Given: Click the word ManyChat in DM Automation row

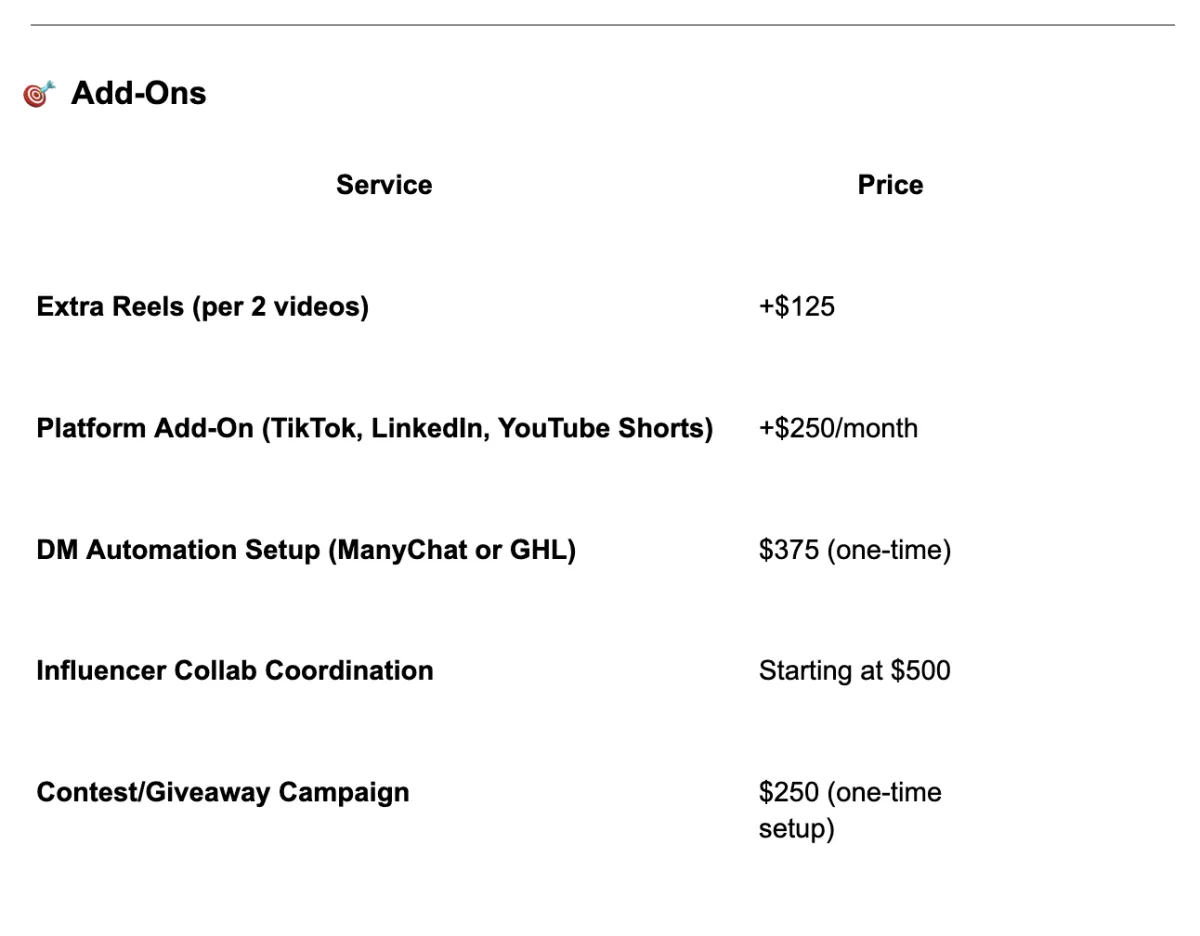Looking at the screenshot, I should pyautogui.click(x=420, y=550).
